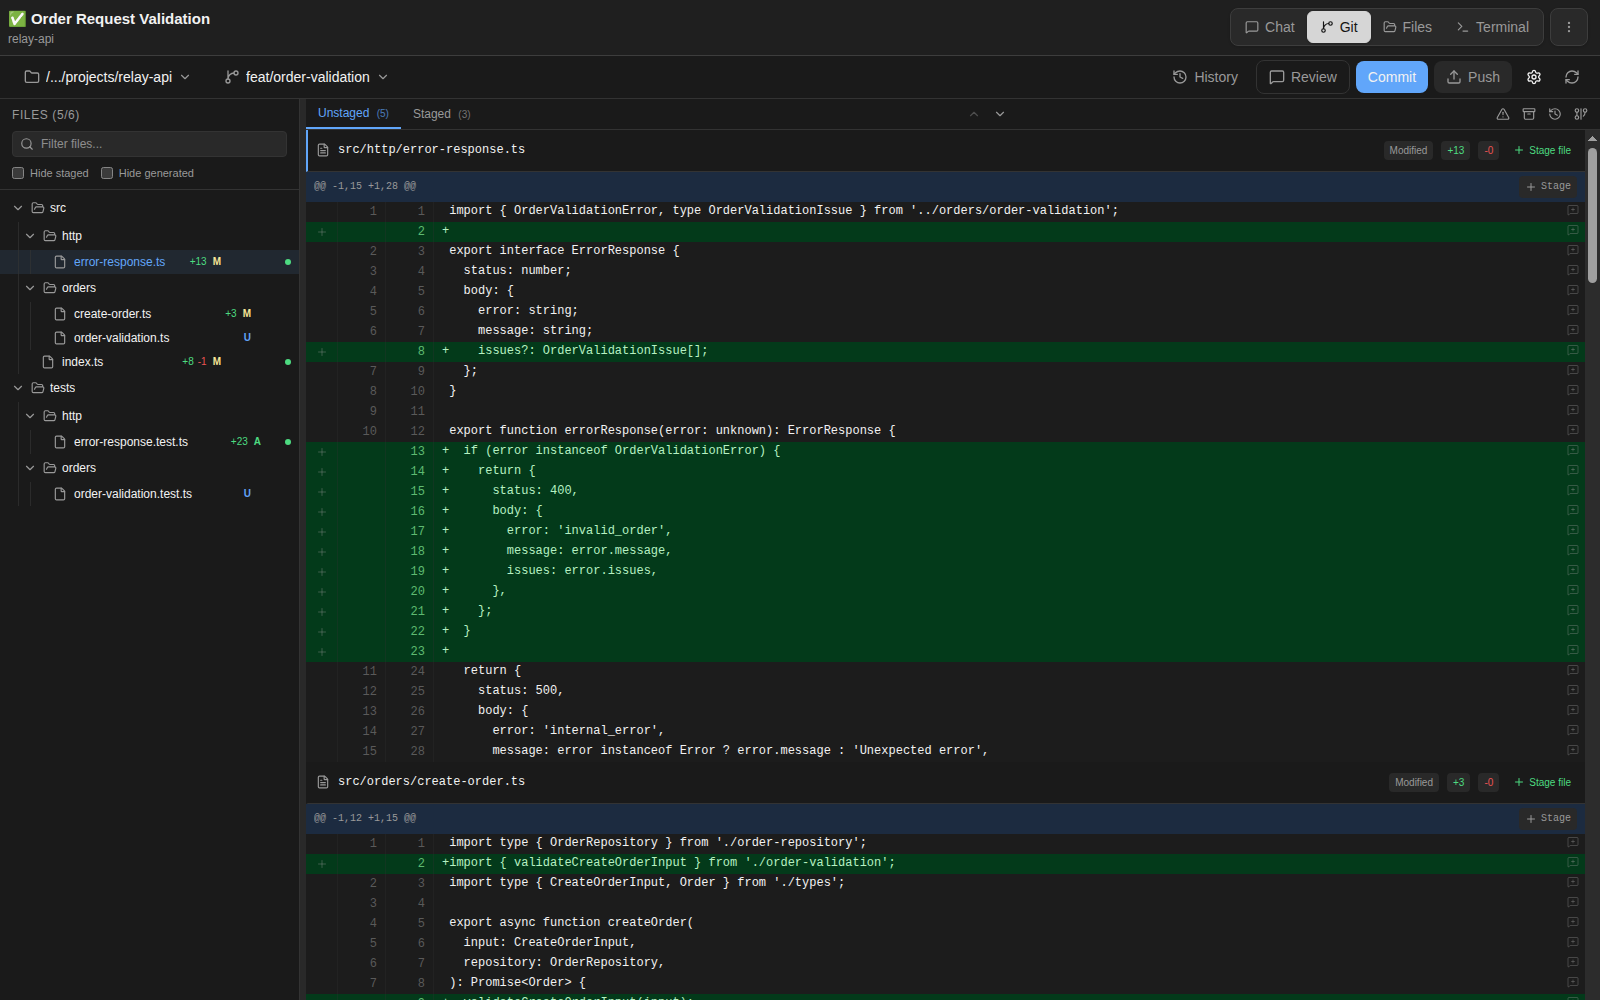This screenshot has height=1000, width=1600.
Task: Click the 'Modified' badge of create-order.ts header
Action: [1414, 782]
